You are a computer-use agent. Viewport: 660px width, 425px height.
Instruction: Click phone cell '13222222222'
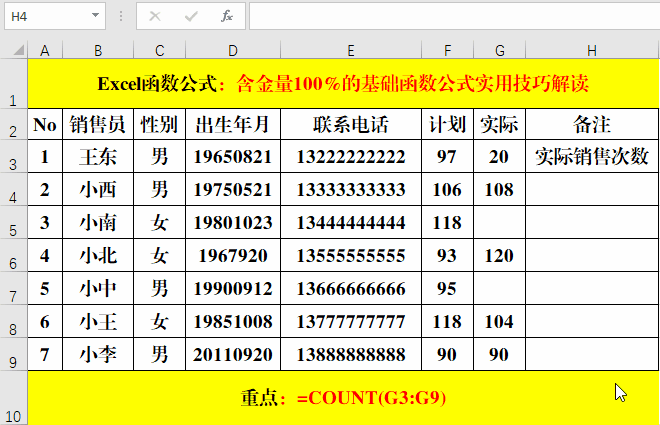(x=351, y=156)
